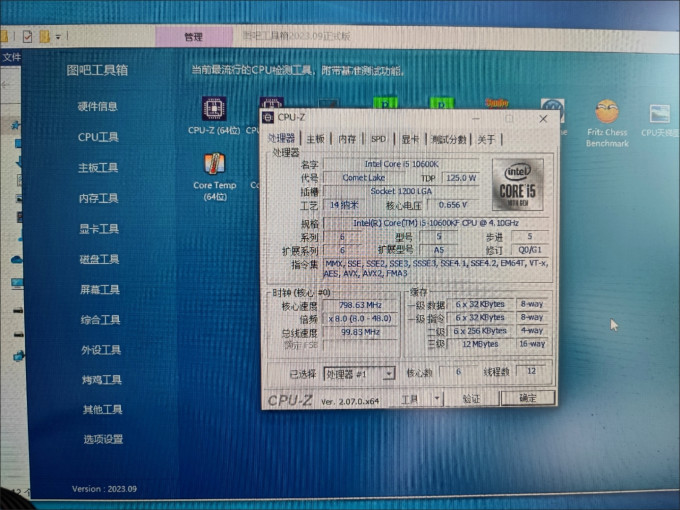Open 内存工具 category

point(98,199)
